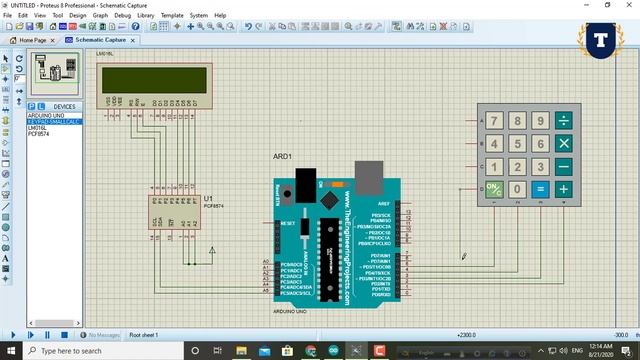Viewport: 640px width, 360px height.
Task: Click the Rotate clockwise icon
Action: [19, 58]
